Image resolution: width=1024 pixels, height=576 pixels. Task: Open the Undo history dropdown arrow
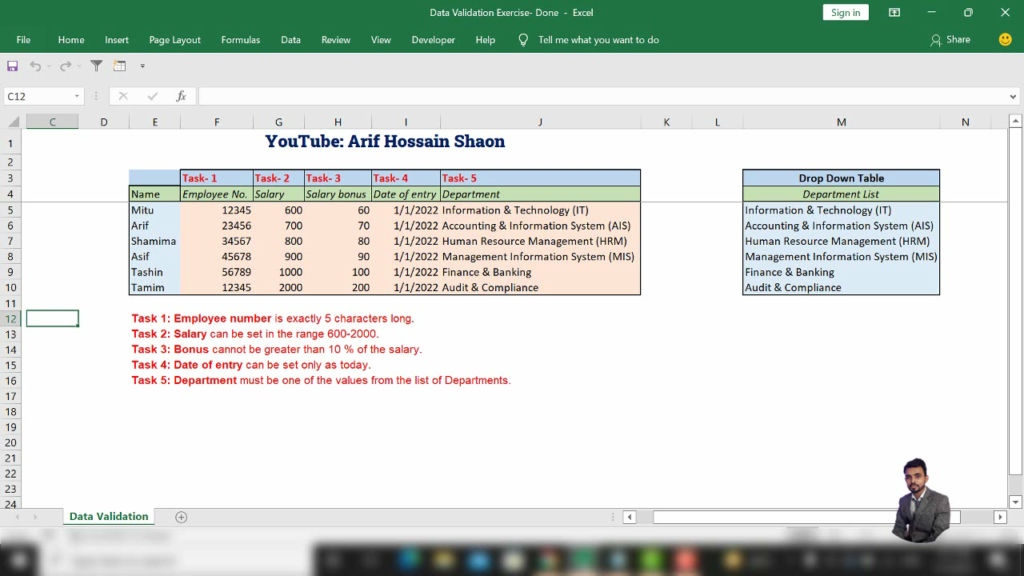[x=49, y=67]
